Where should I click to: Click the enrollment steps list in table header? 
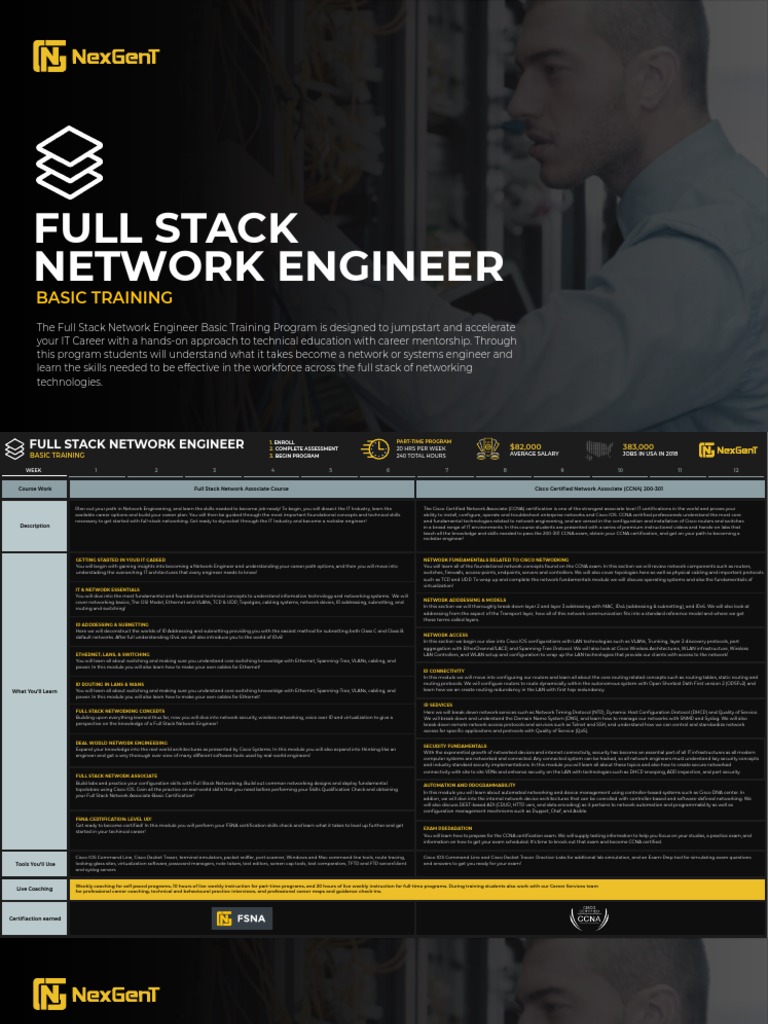[304, 449]
